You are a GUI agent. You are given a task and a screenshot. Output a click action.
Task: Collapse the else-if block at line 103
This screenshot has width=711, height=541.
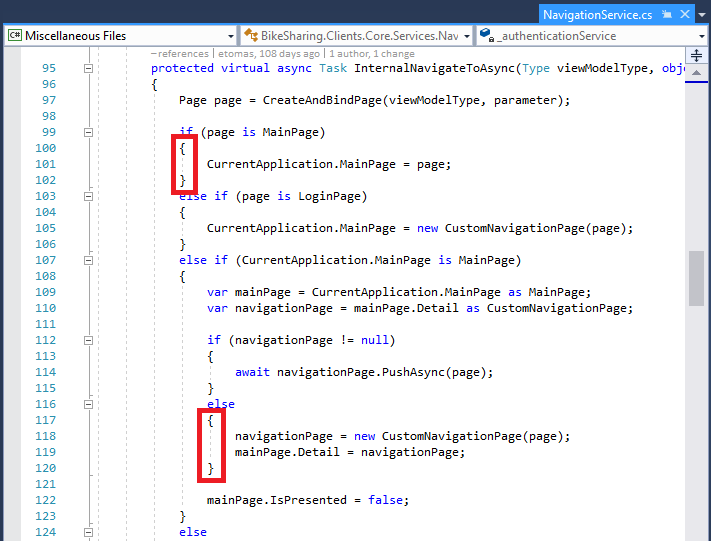pos(88,196)
